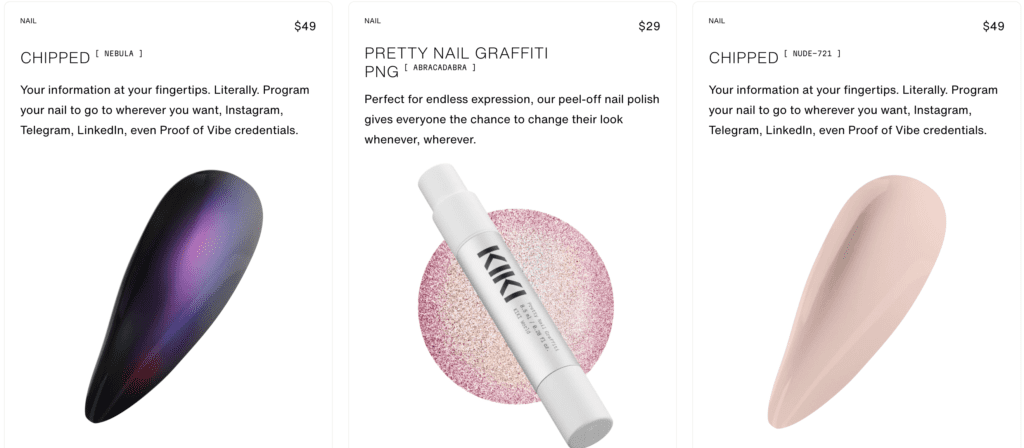Click the peel-off nail polish description text
Screen dimensions: 1024x448
coord(511,120)
